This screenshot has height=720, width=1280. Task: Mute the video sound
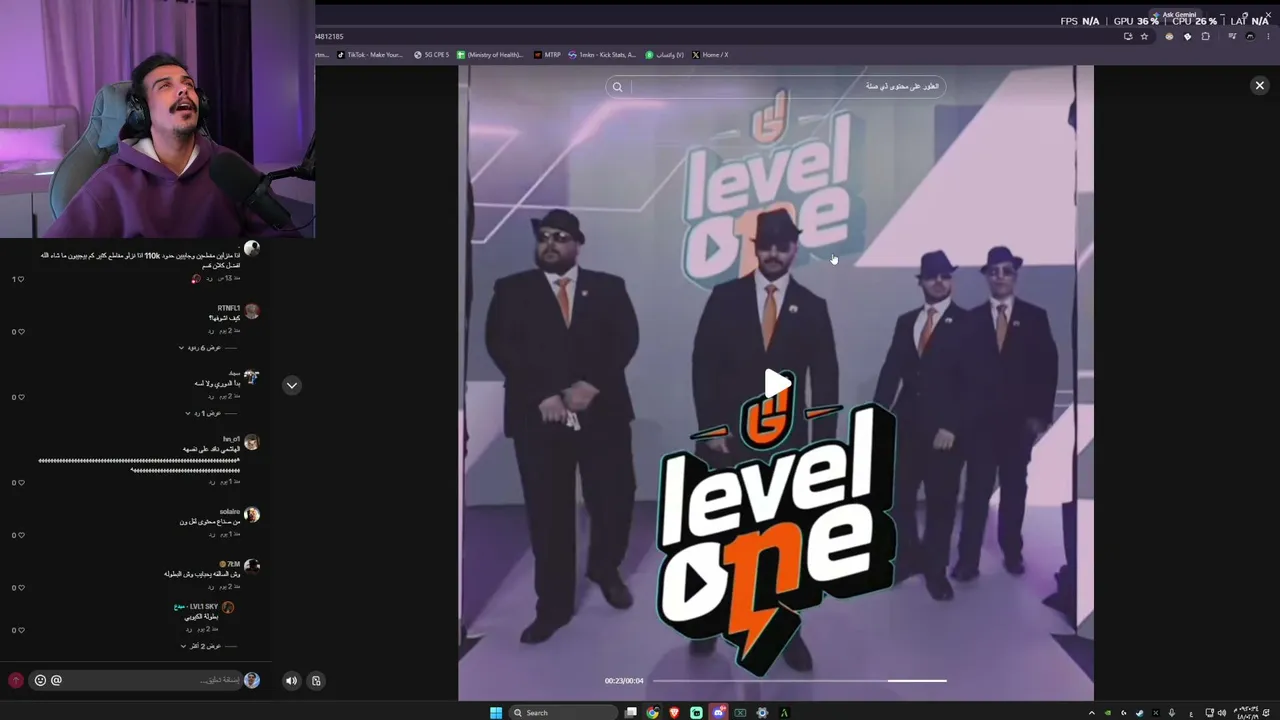point(291,681)
